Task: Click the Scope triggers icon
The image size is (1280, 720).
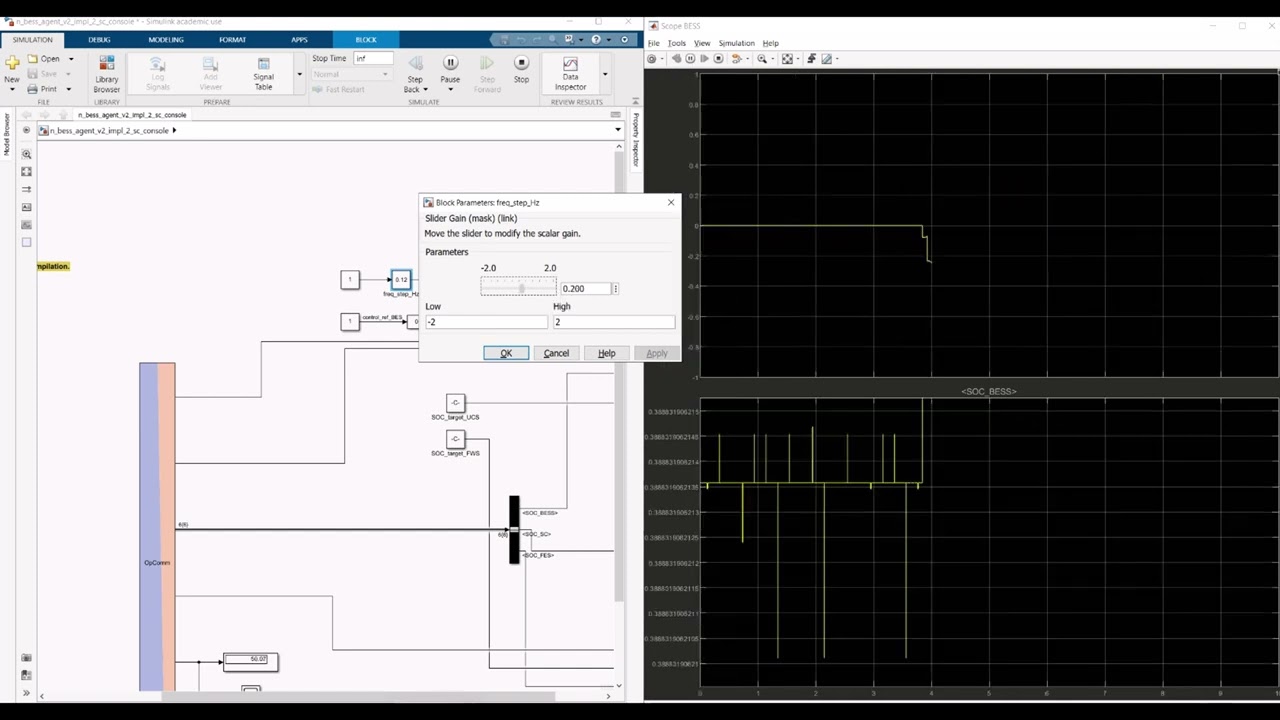Action: coord(811,59)
